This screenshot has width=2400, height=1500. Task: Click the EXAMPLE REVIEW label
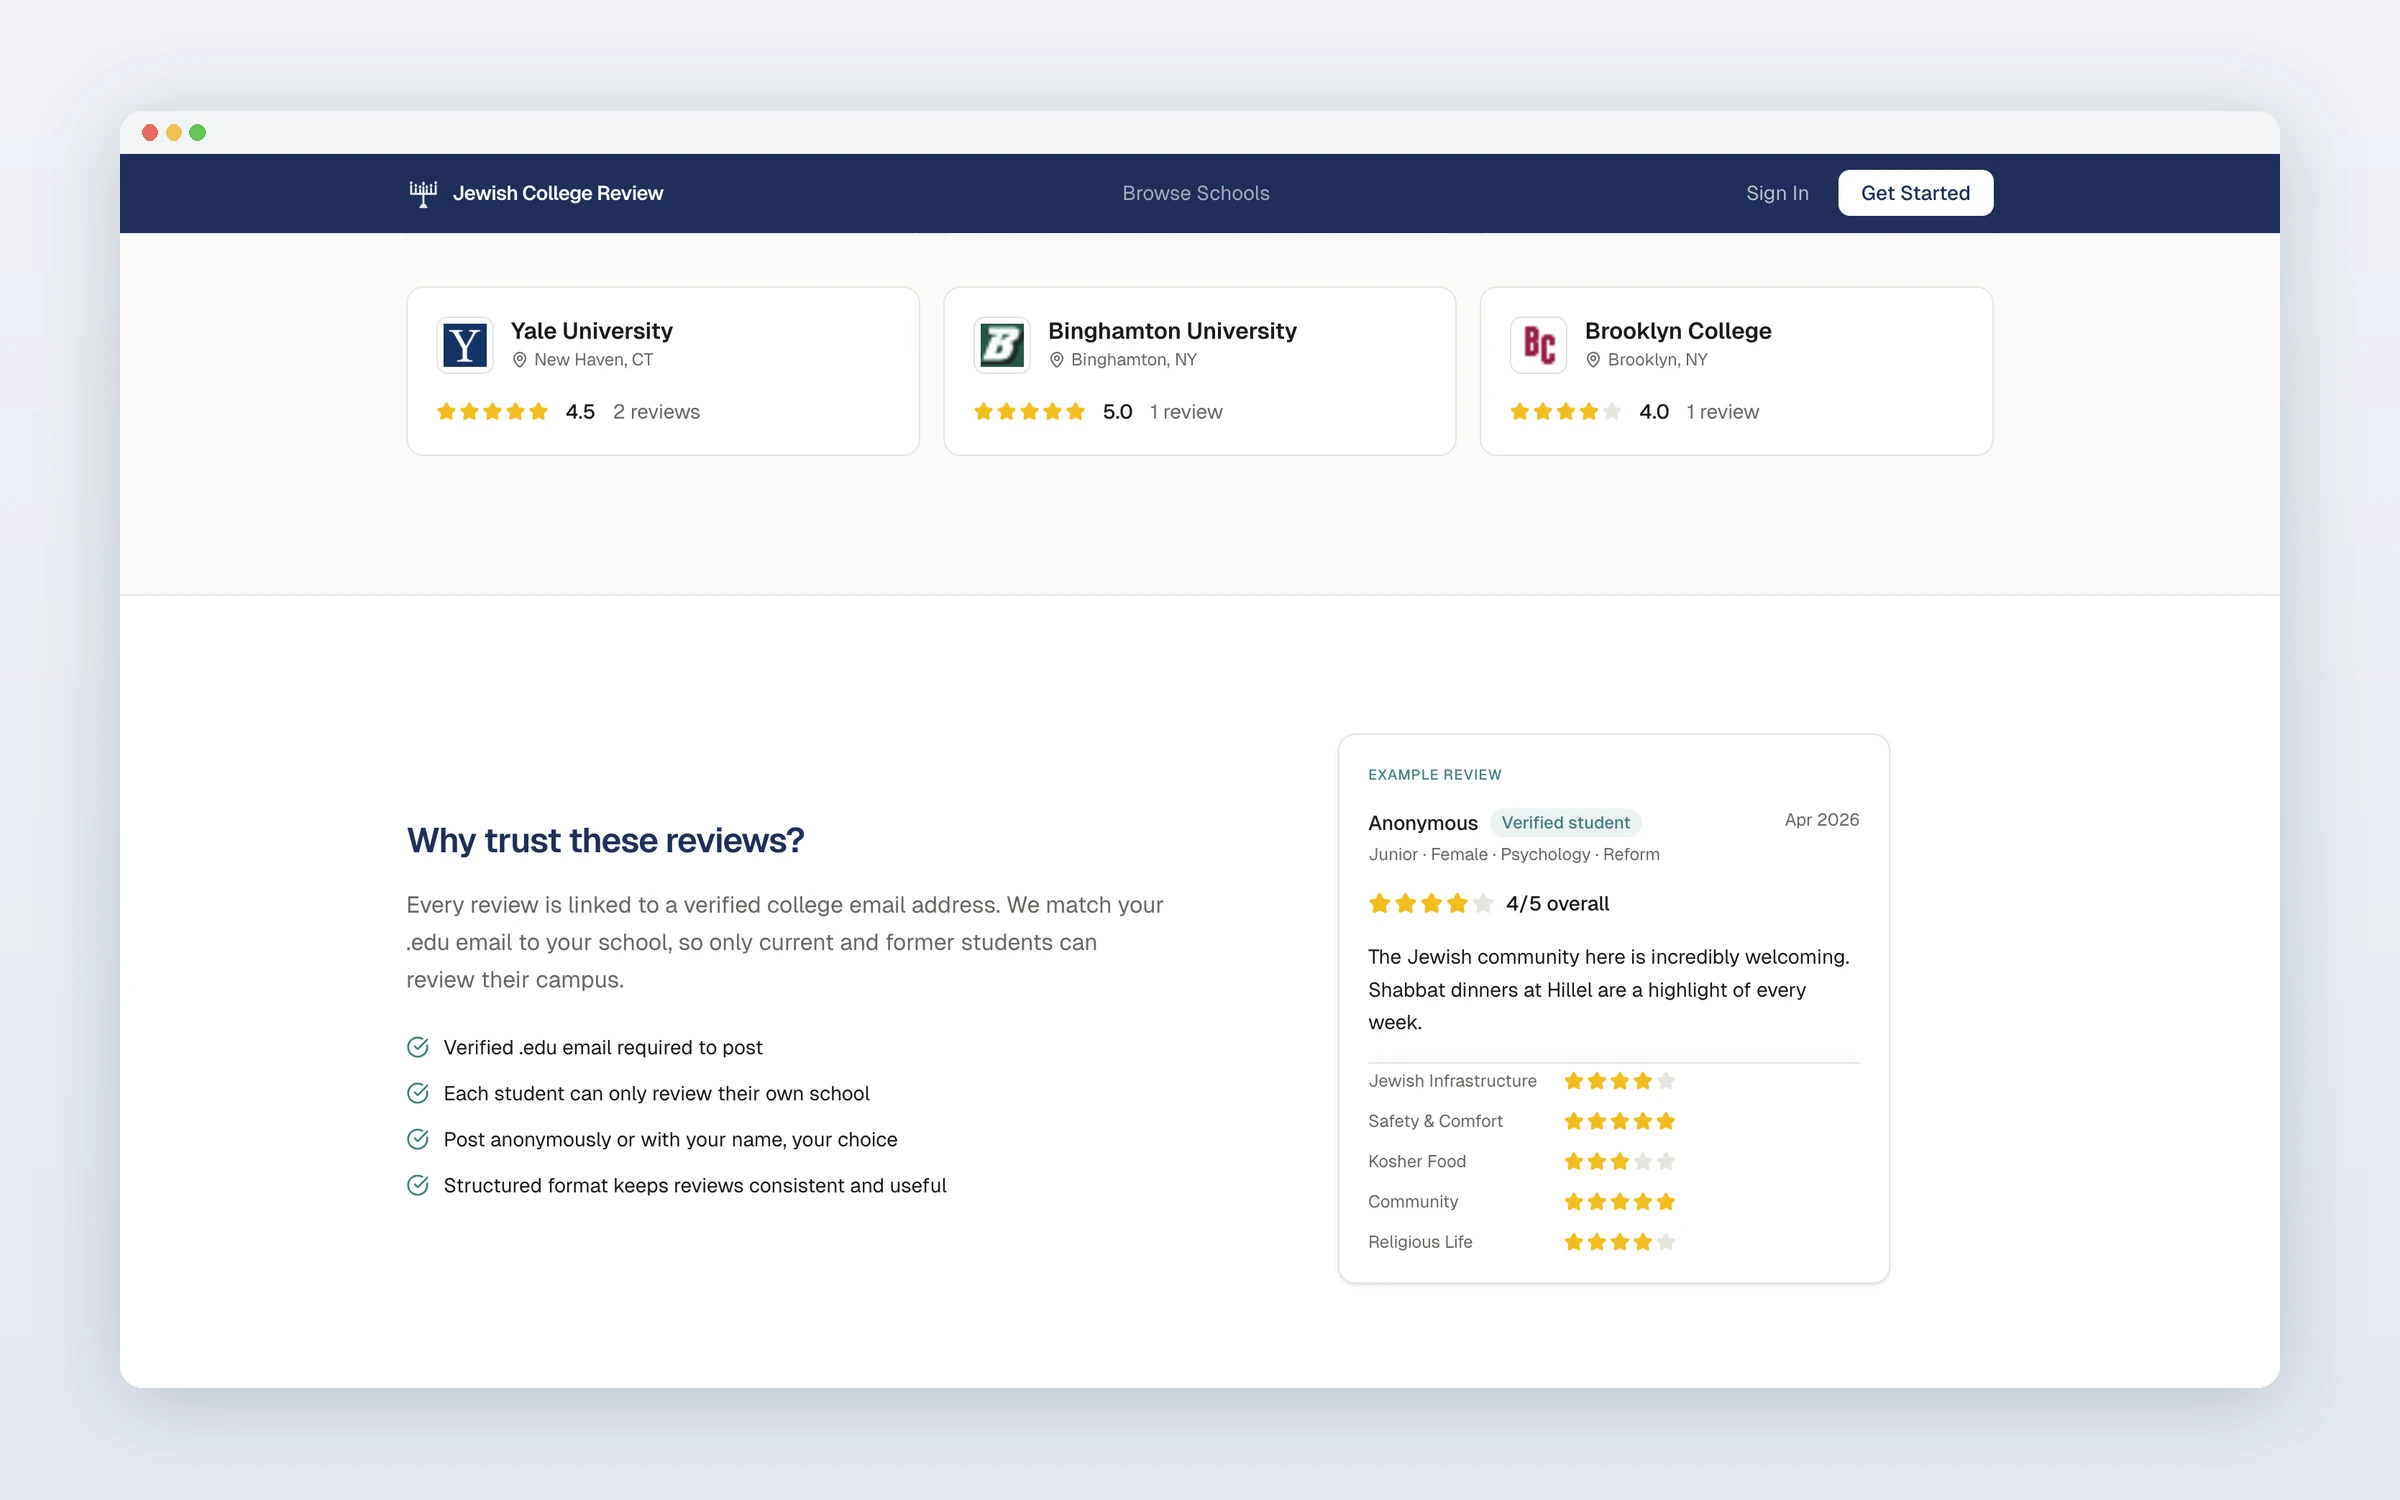coord(1434,775)
